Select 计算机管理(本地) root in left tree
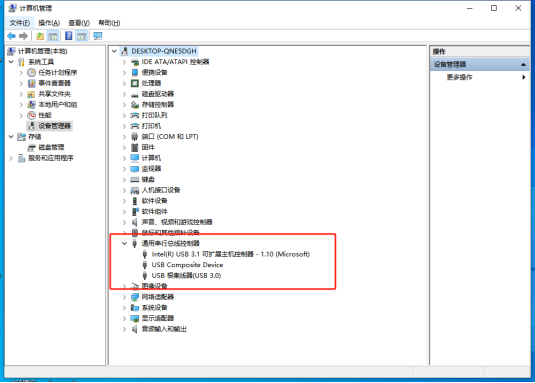This screenshot has width=535, height=383. click(x=42, y=51)
